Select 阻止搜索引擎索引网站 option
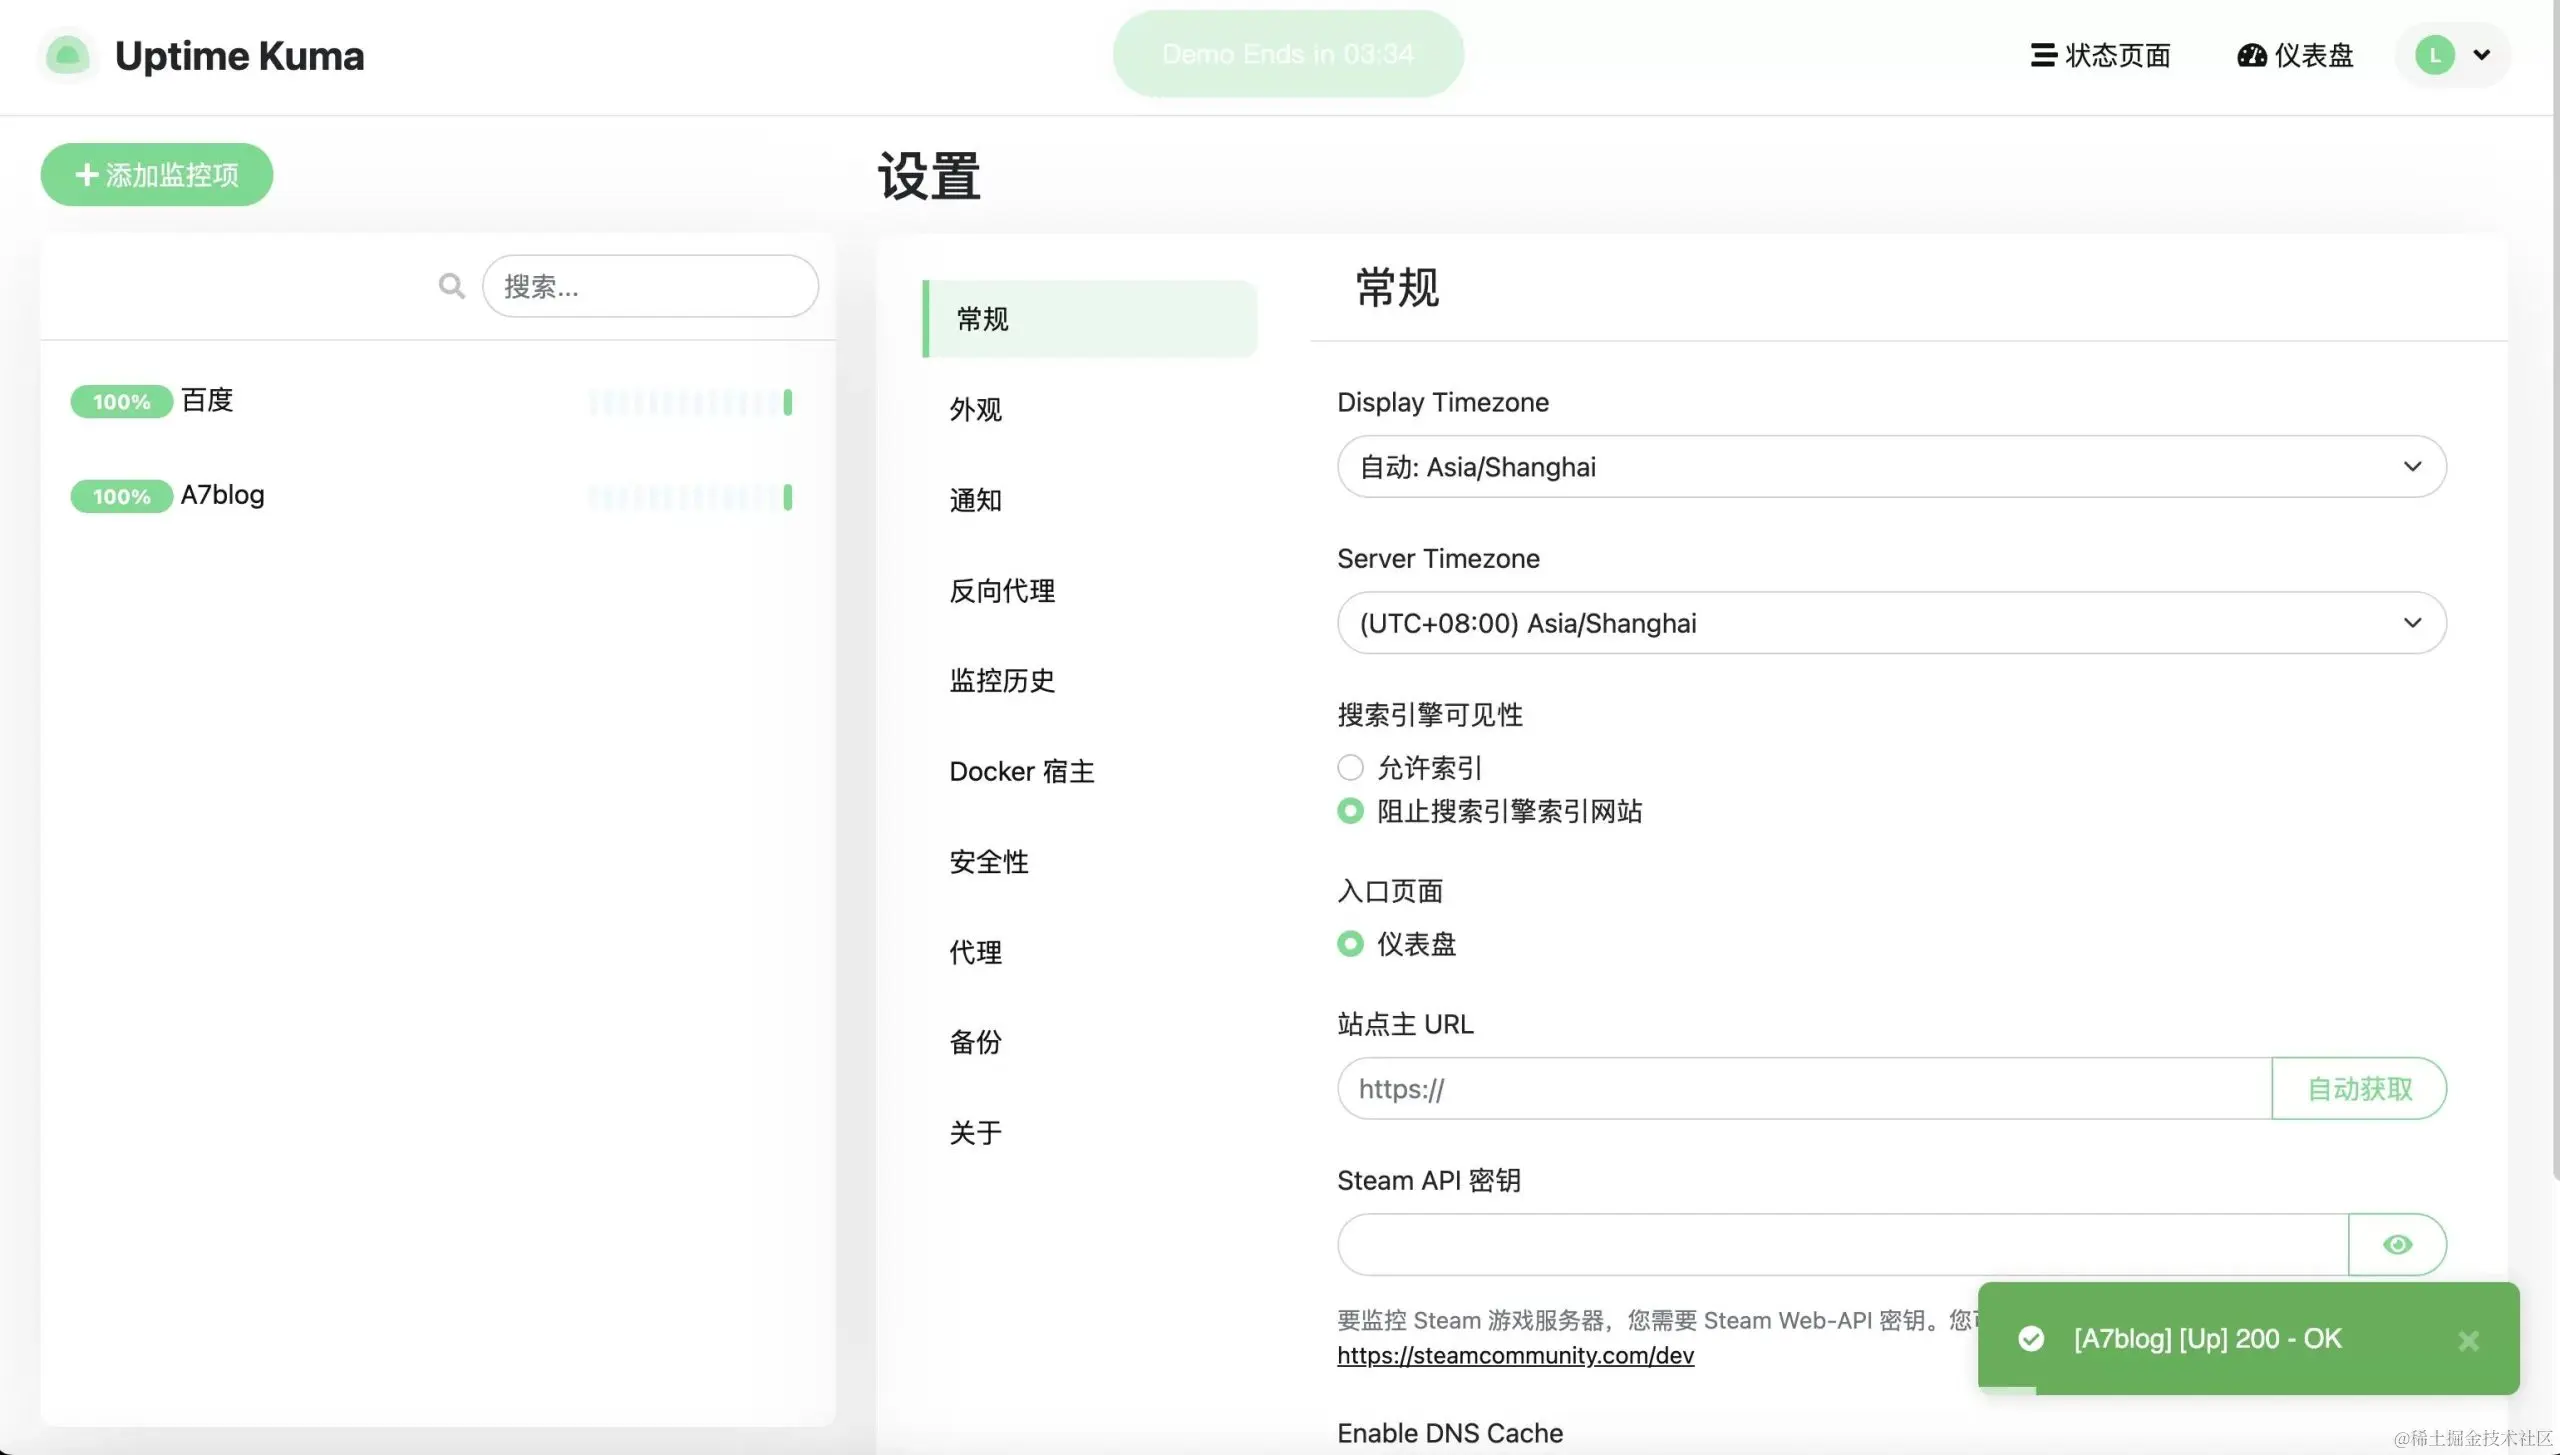The width and height of the screenshot is (2560, 1455). tap(1349, 811)
